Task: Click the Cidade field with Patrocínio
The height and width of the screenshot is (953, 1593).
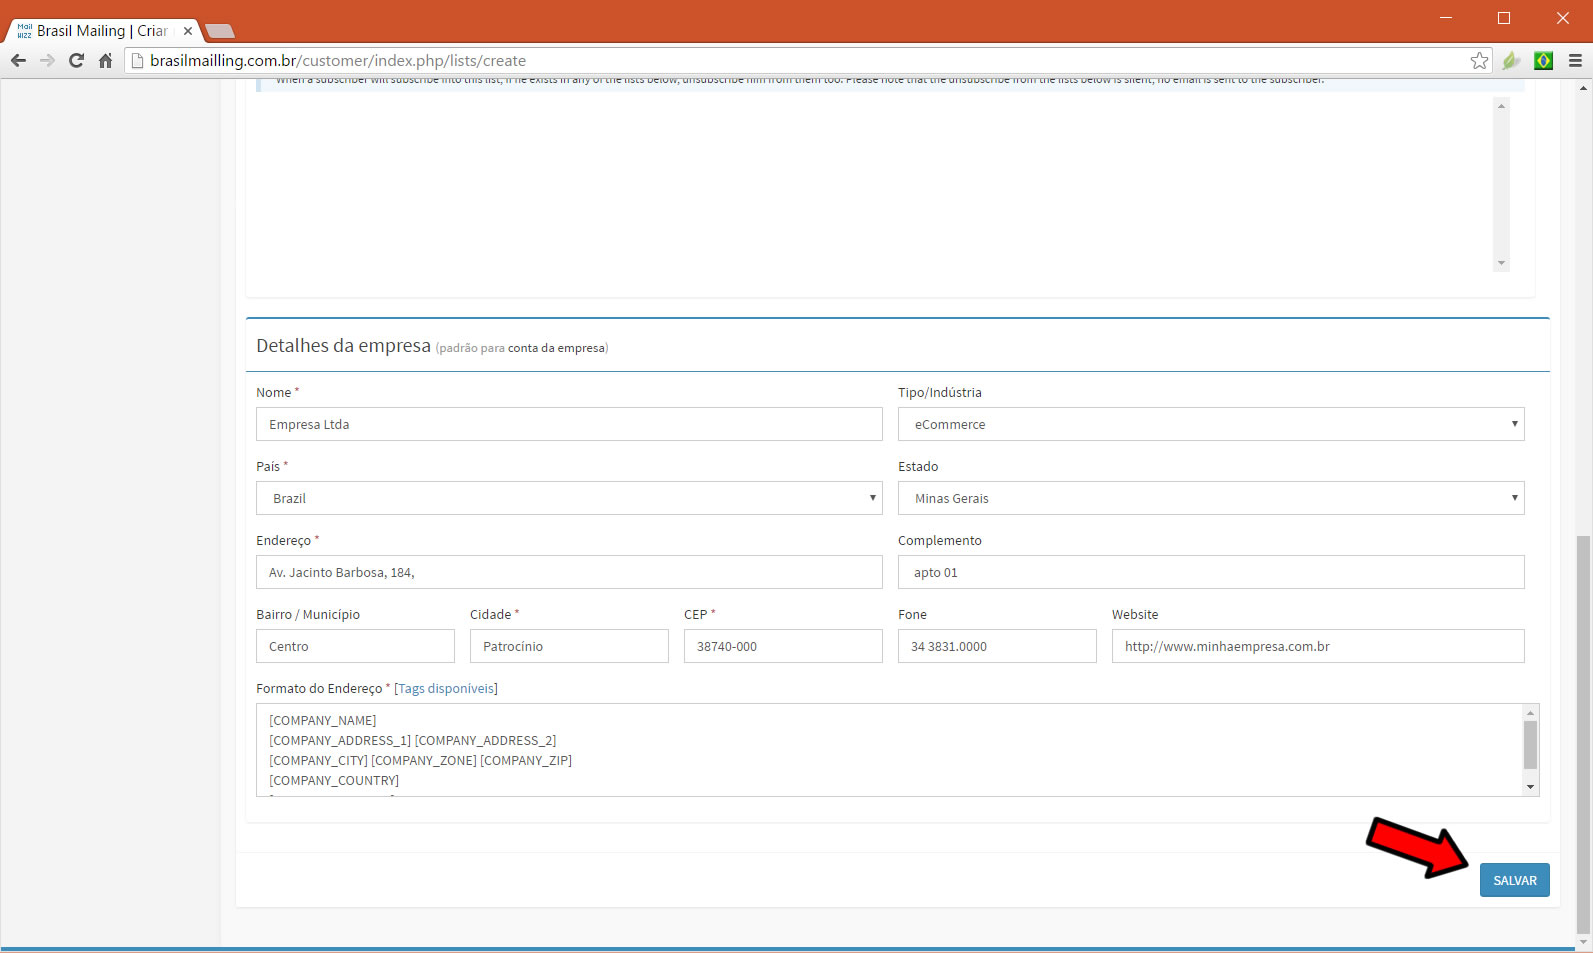Action: (569, 646)
